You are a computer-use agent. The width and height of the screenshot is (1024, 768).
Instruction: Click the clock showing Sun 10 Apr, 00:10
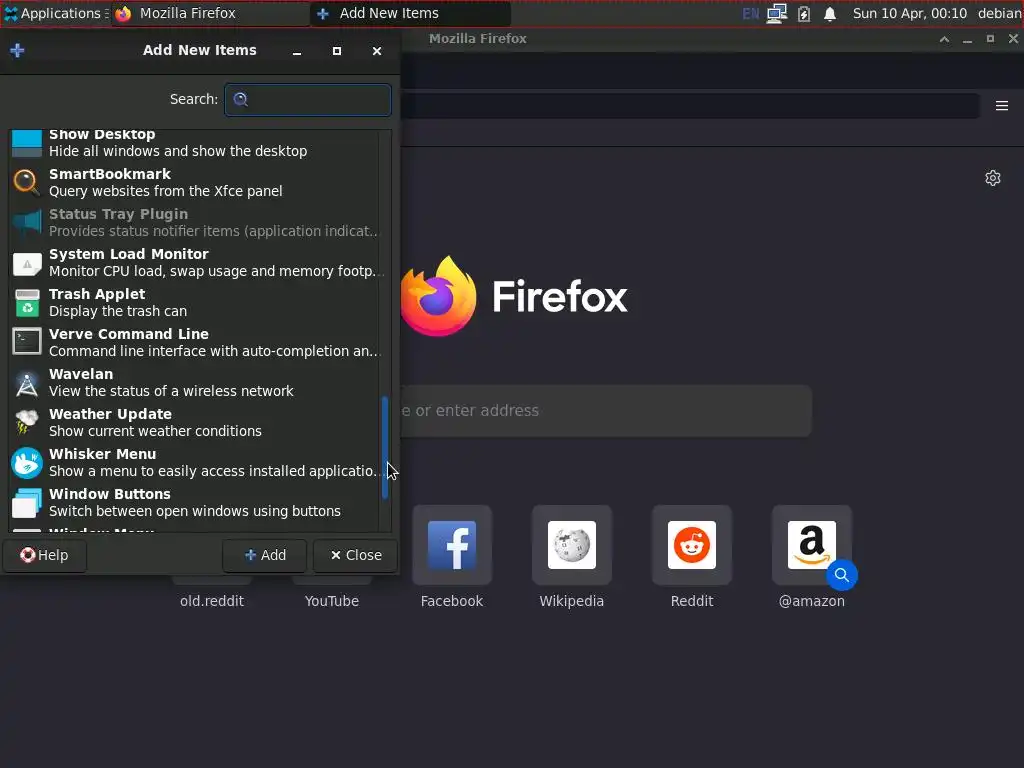[x=909, y=13]
